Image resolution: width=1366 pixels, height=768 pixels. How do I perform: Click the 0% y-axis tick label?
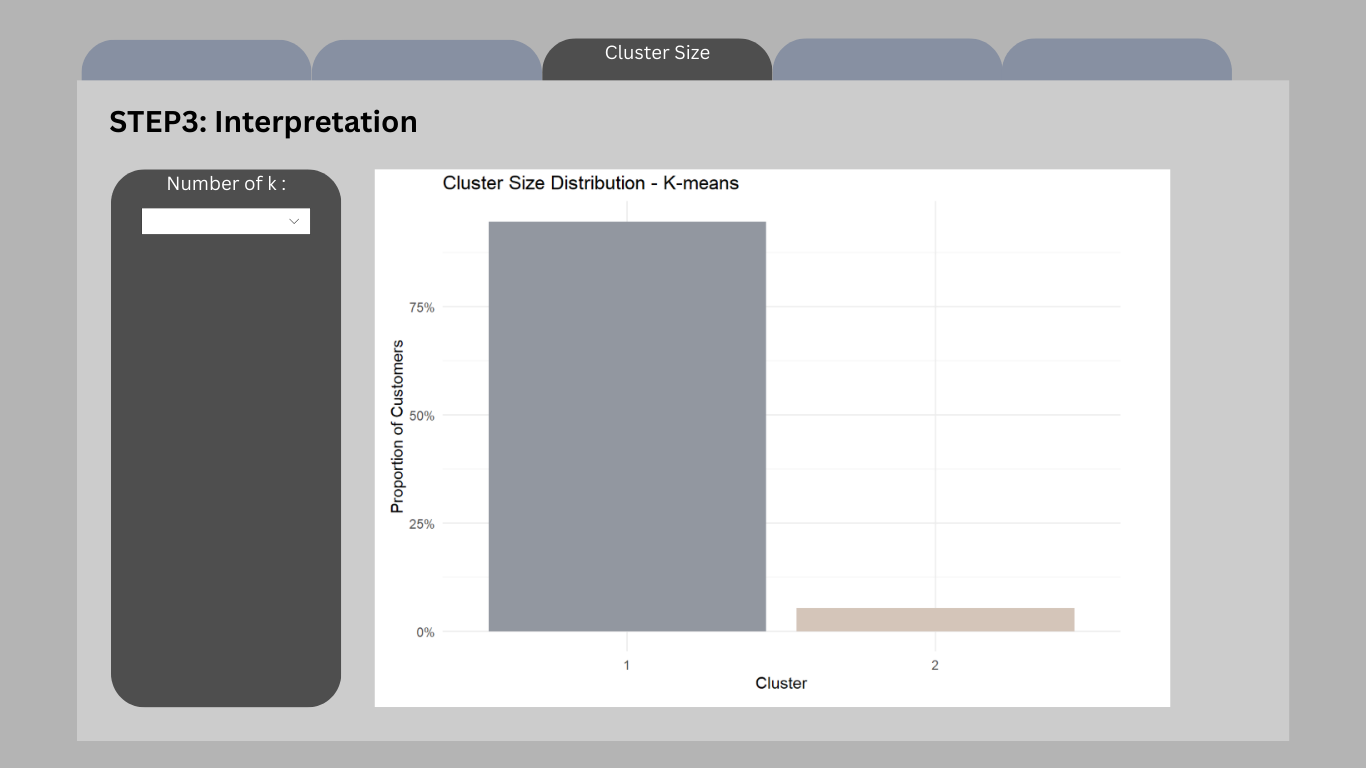(x=425, y=632)
